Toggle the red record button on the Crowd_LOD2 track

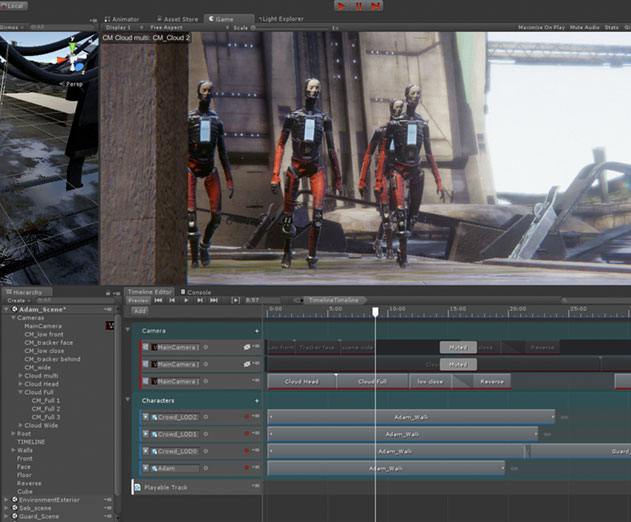pos(247,417)
